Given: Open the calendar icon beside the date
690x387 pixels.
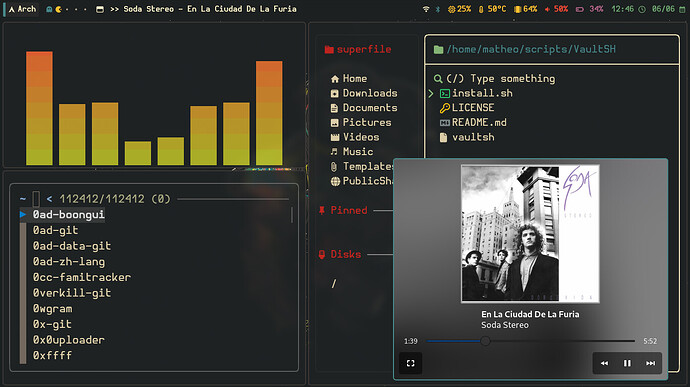Looking at the screenshot, I should 682,9.
